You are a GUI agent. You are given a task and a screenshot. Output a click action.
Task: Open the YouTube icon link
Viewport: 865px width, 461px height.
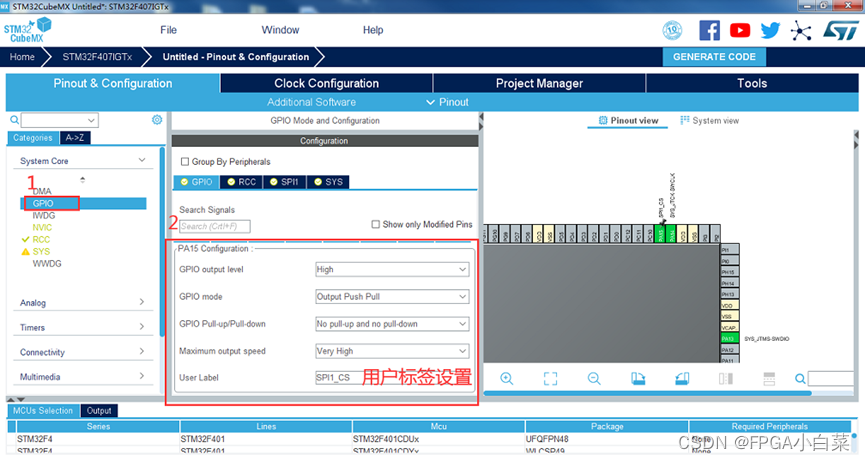pos(740,30)
